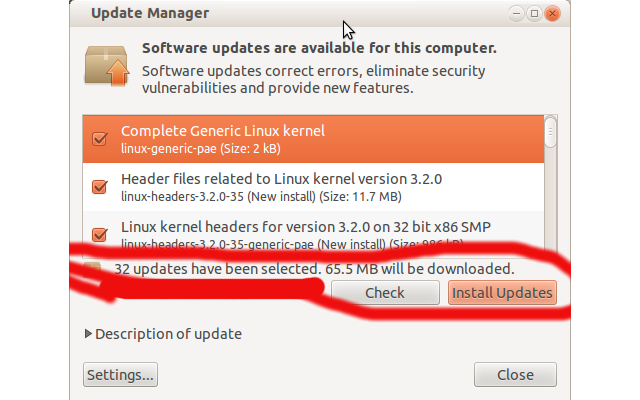
Task: Click the "32 updates have been selected" status text
Action: point(314,269)
